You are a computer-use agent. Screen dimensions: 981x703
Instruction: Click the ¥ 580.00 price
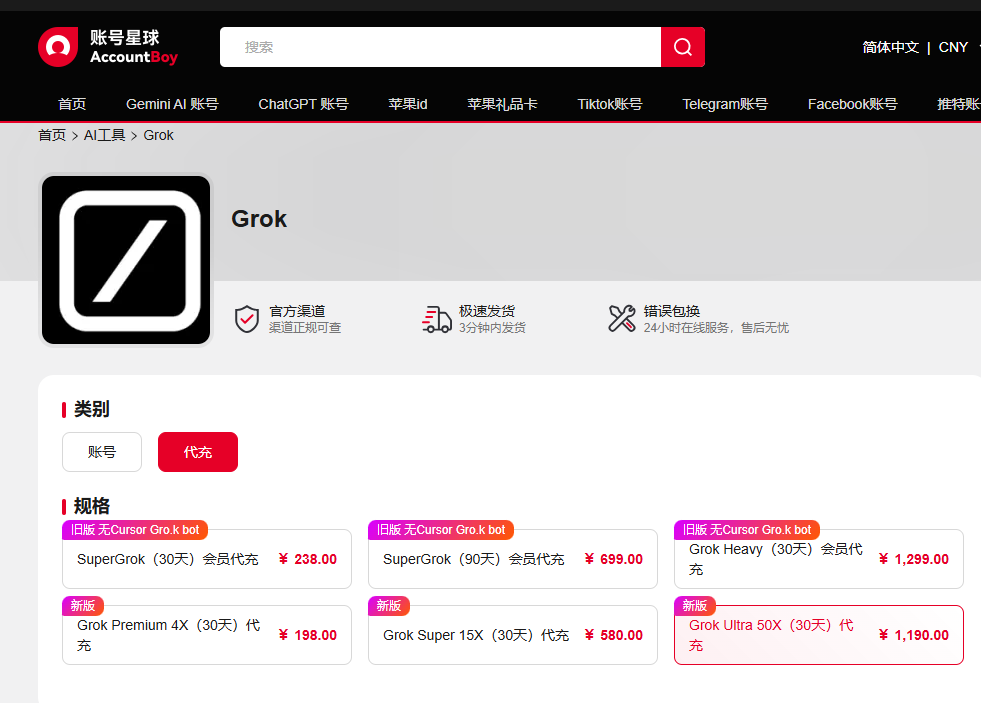point(613,635)
